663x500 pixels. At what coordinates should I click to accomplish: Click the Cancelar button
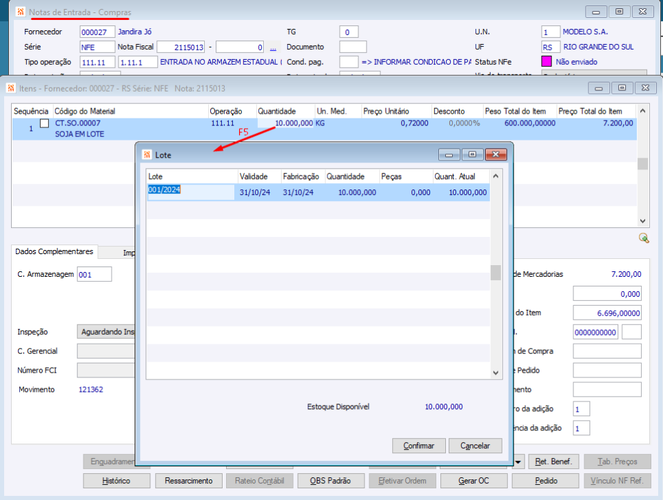coord(475,446)
